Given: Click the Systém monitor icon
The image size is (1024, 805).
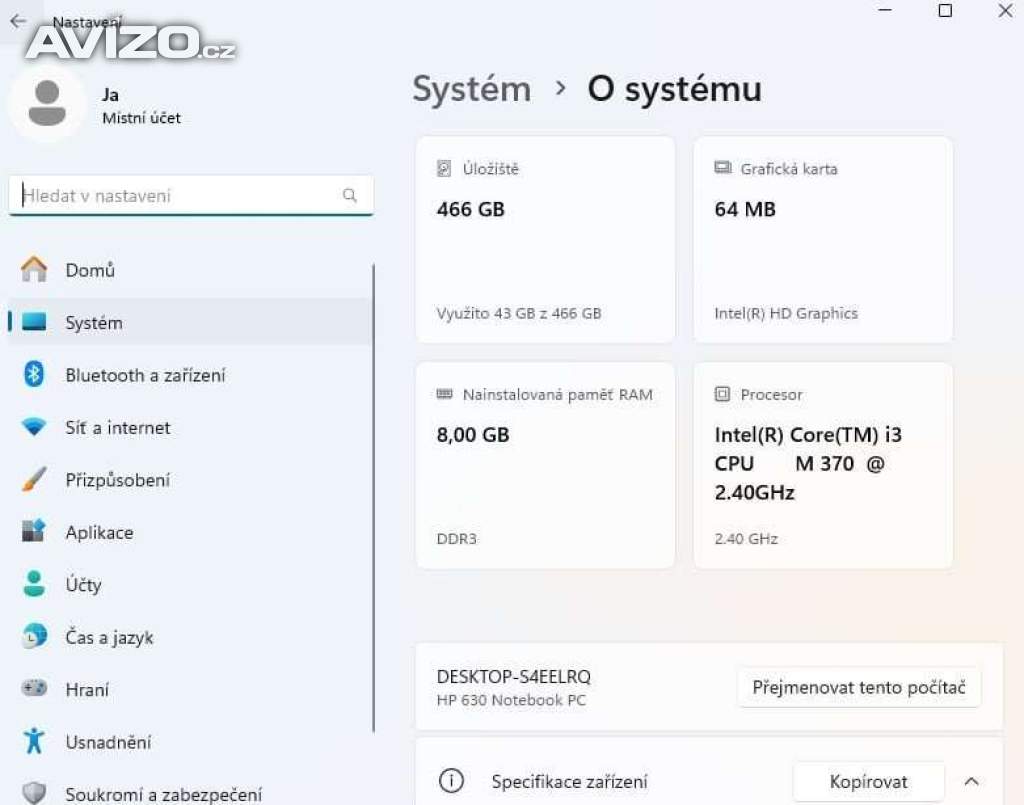Looking at the screenshot, I should pos(34,322).
